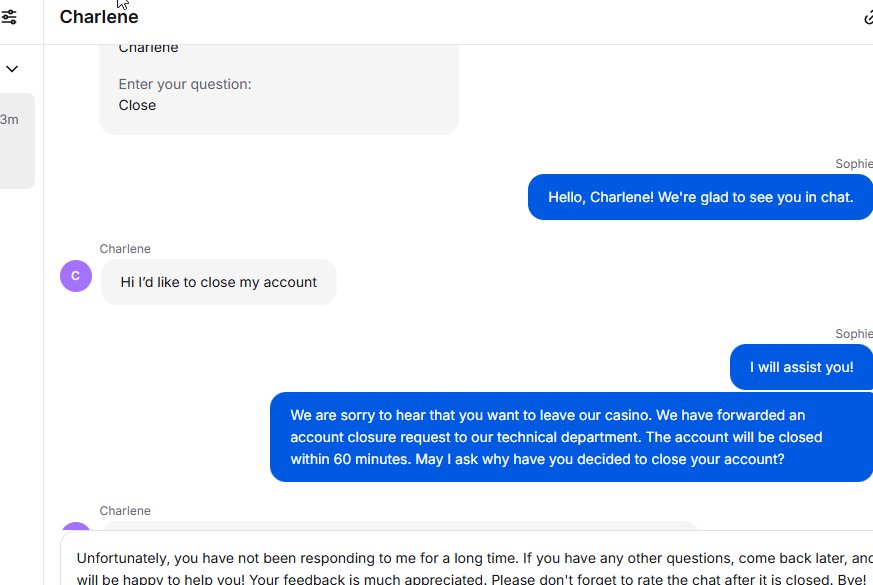Open the chat filter sliders icon
Image resolution: width=873 pixels, height=585 pixels.
(9, 17)
